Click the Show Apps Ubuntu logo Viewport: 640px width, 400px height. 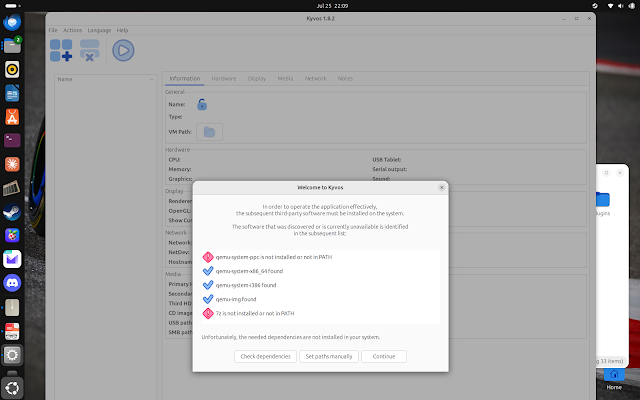[12, 388]
